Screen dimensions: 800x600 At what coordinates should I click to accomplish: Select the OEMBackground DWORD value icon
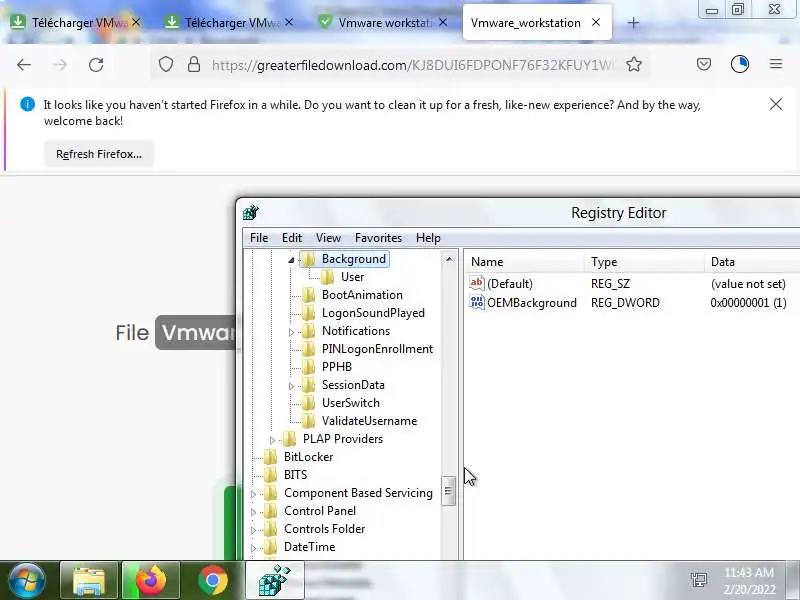[477, 302]
